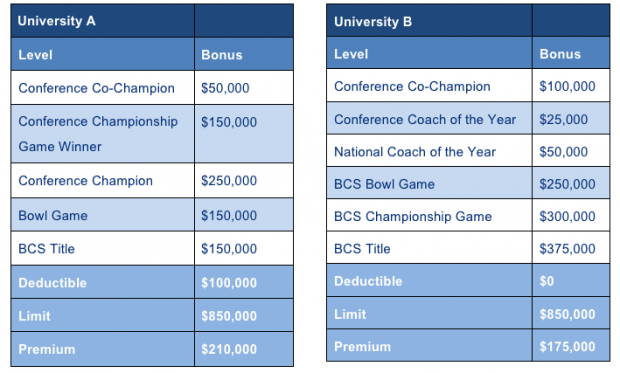Viewport: 620px width, 373px height.
Task: Select the Bowl Game row in University A
Action: click(x=152, y=215)
